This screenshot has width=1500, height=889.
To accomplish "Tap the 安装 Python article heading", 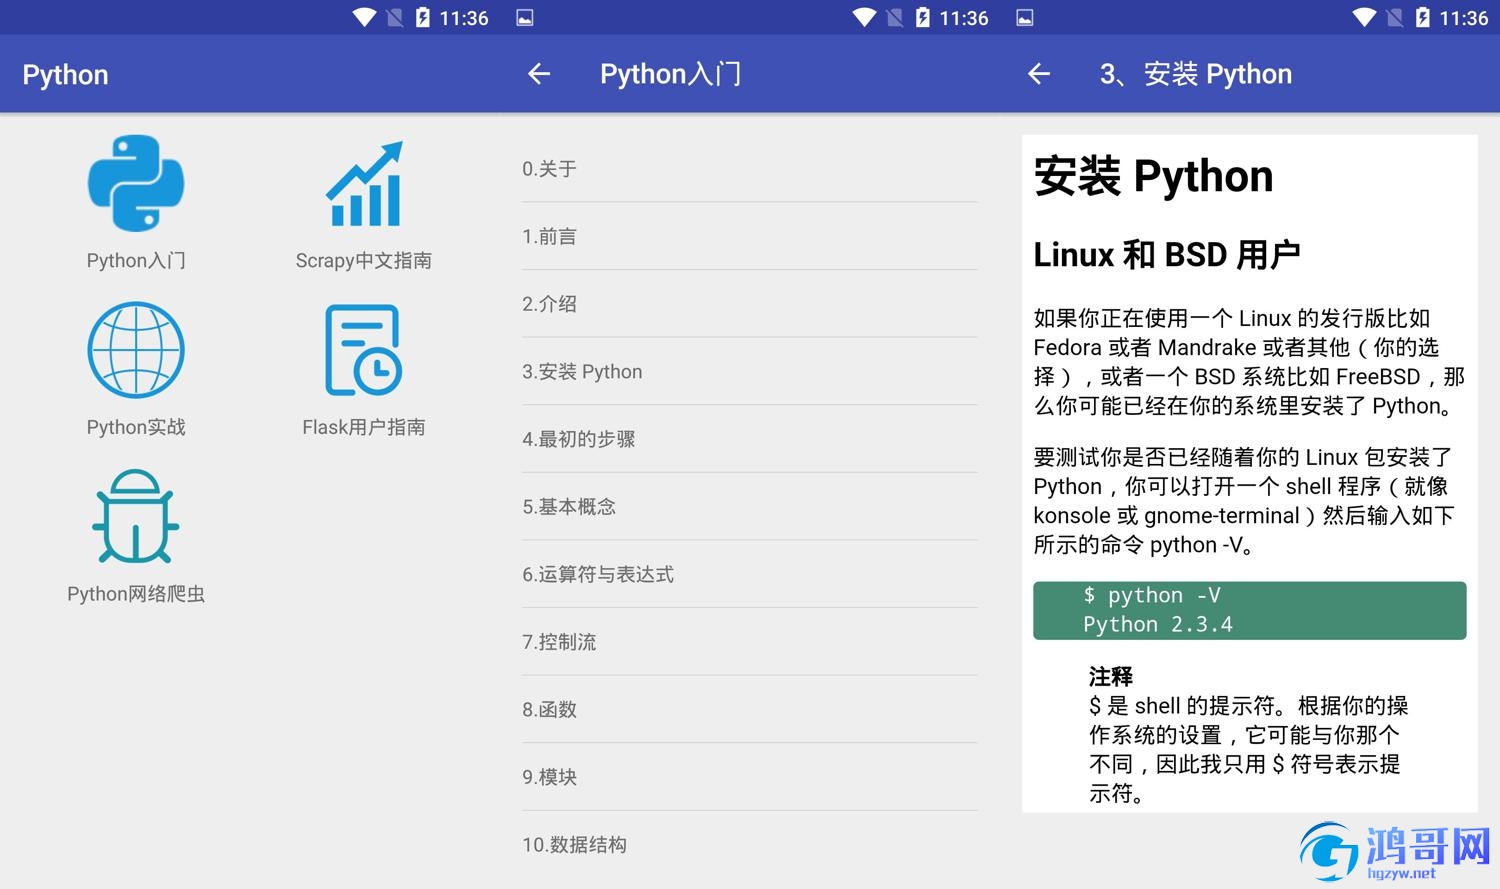I will tap(1153, 177).
